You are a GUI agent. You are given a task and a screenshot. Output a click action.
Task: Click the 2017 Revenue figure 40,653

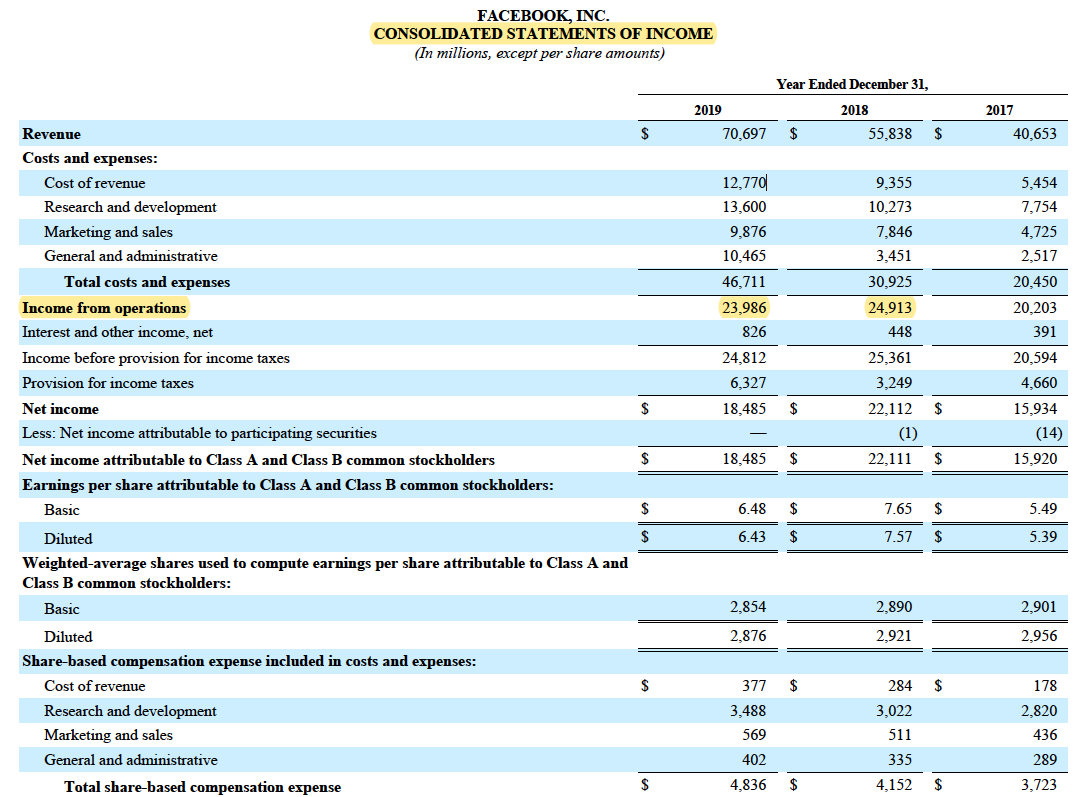coord(1035,133)
